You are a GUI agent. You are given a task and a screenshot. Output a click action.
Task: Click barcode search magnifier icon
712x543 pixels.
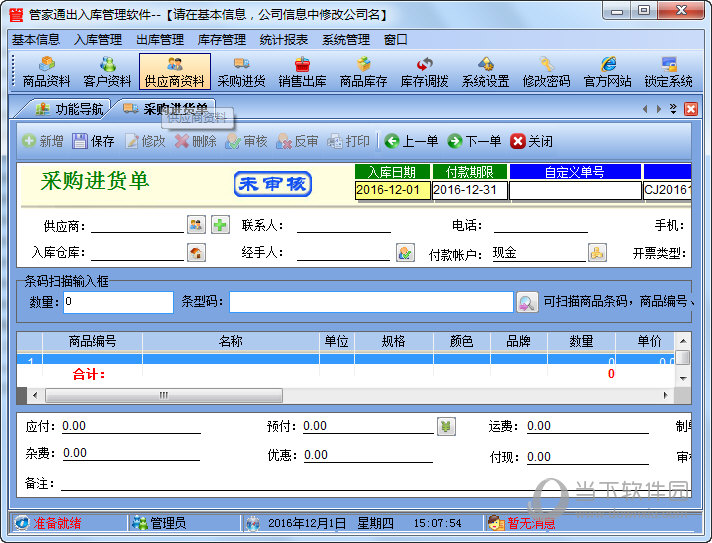pyautogui.click(x=527, y=302)
